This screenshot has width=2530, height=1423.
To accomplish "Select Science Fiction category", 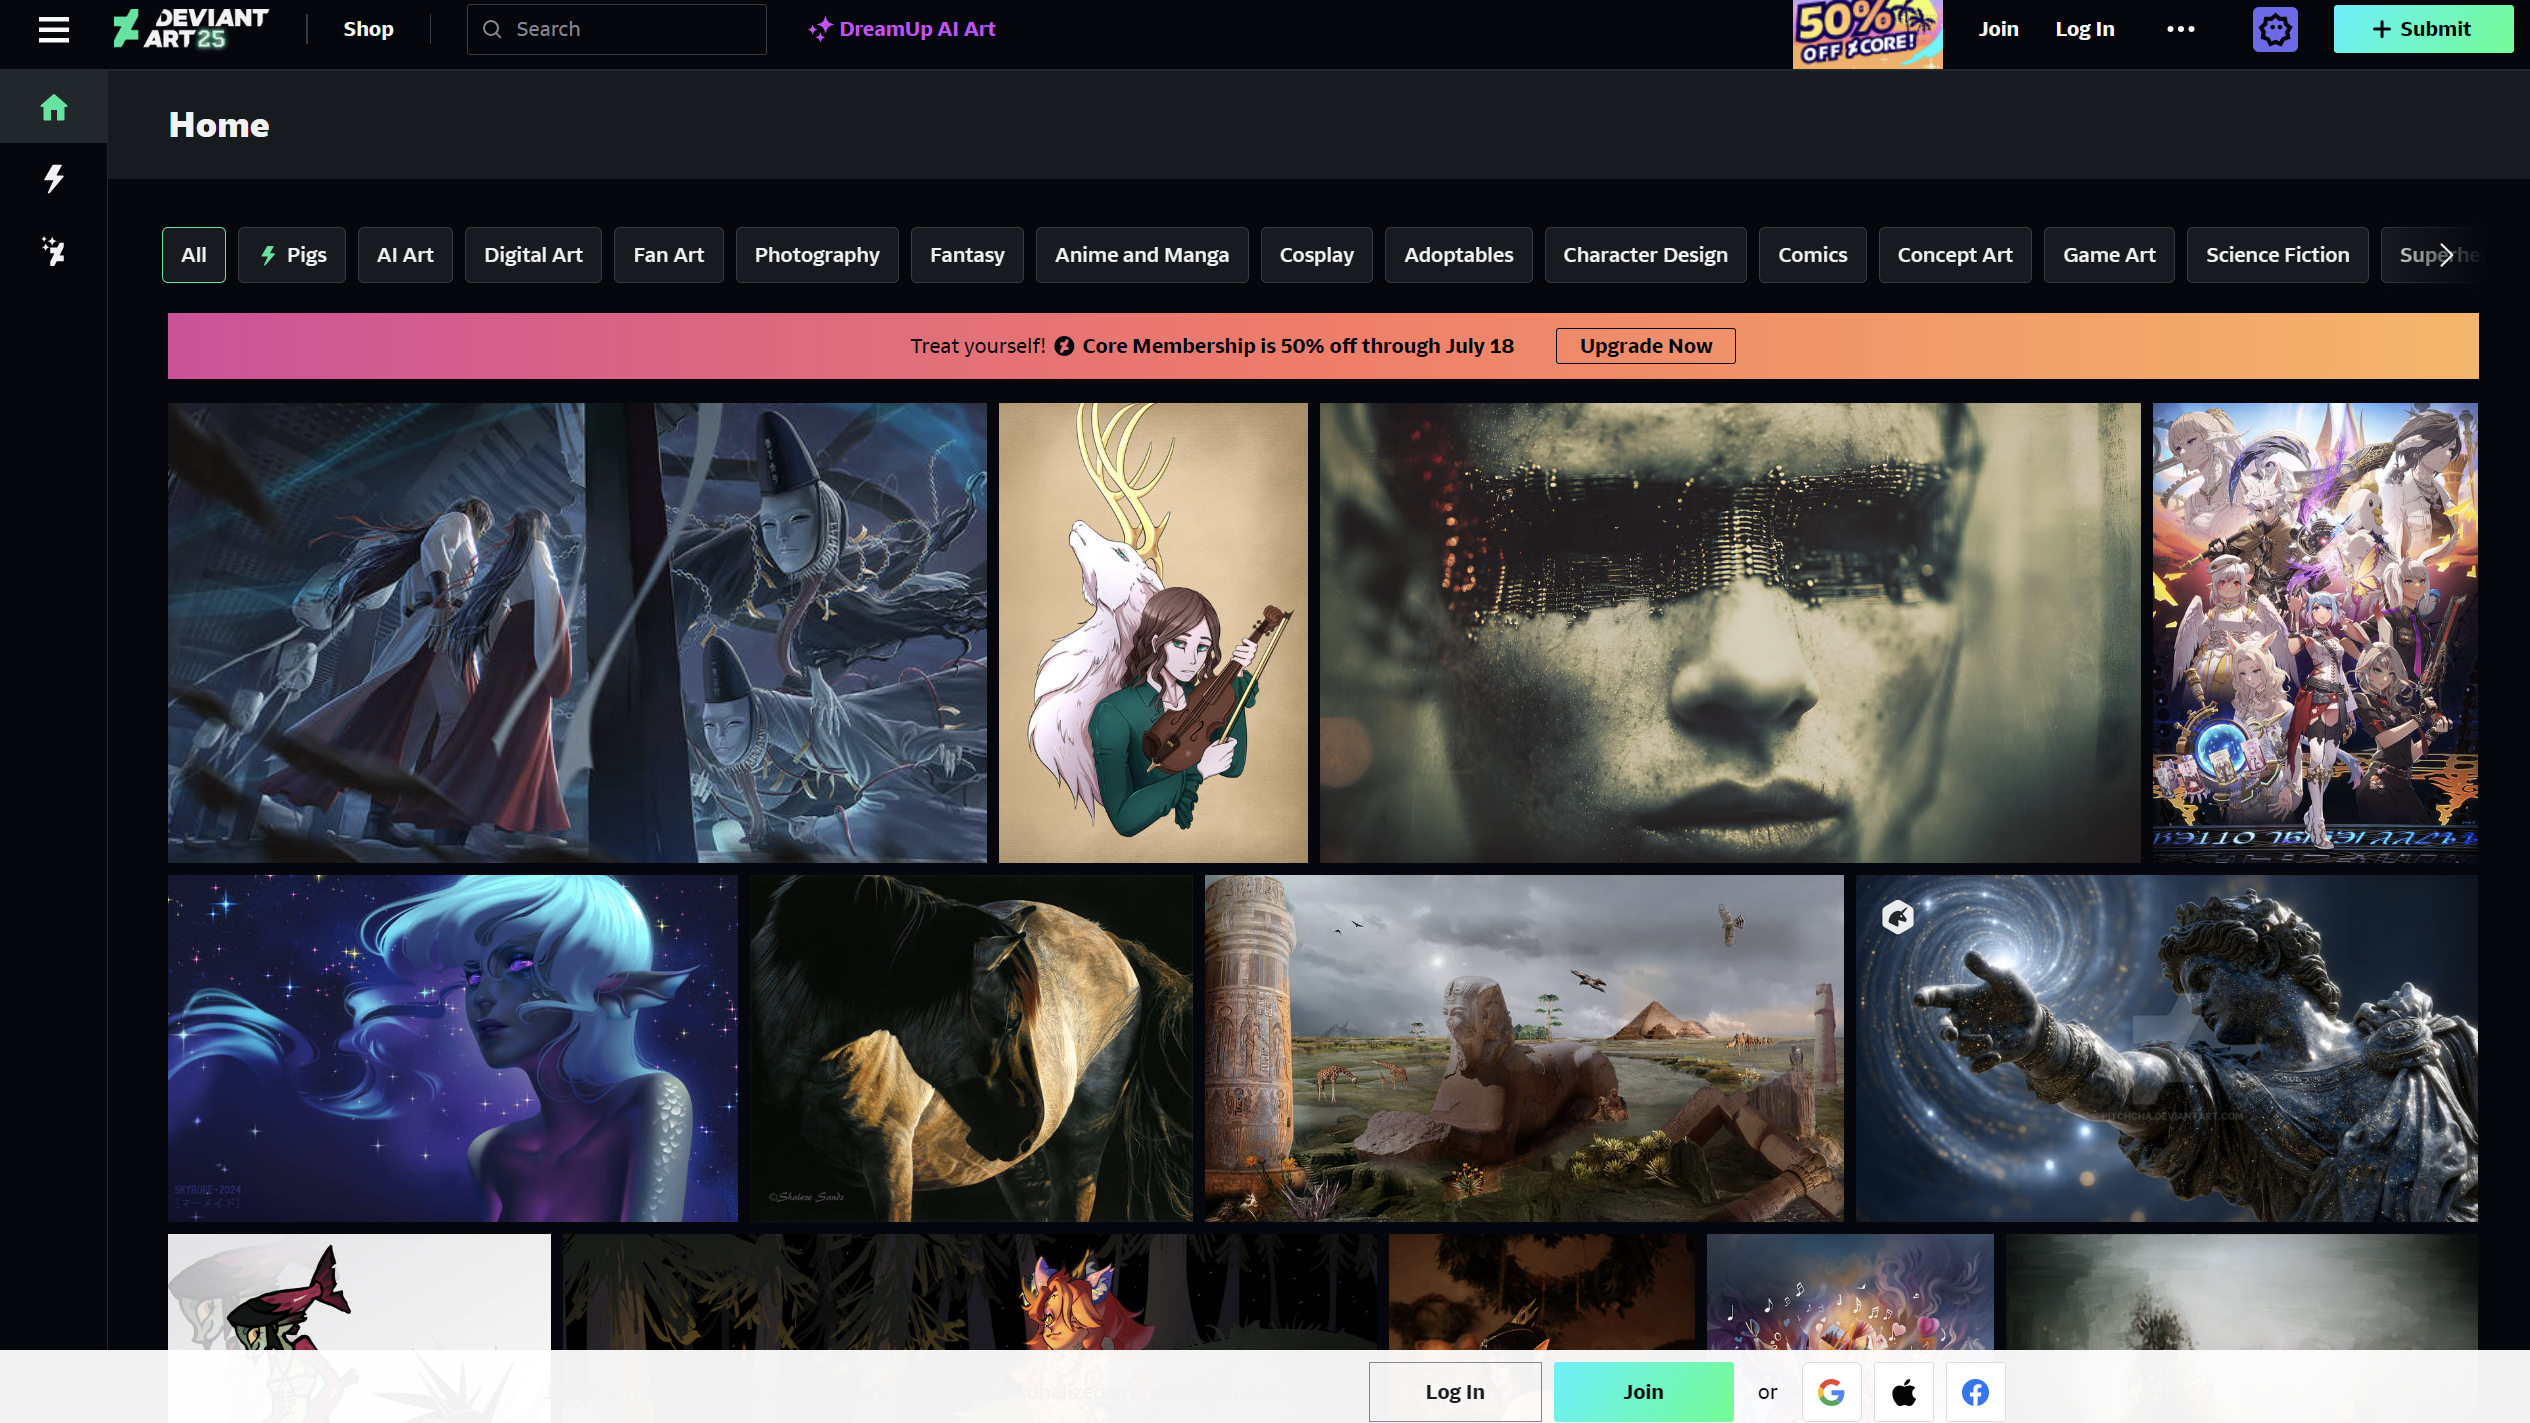I will 2277,255.
